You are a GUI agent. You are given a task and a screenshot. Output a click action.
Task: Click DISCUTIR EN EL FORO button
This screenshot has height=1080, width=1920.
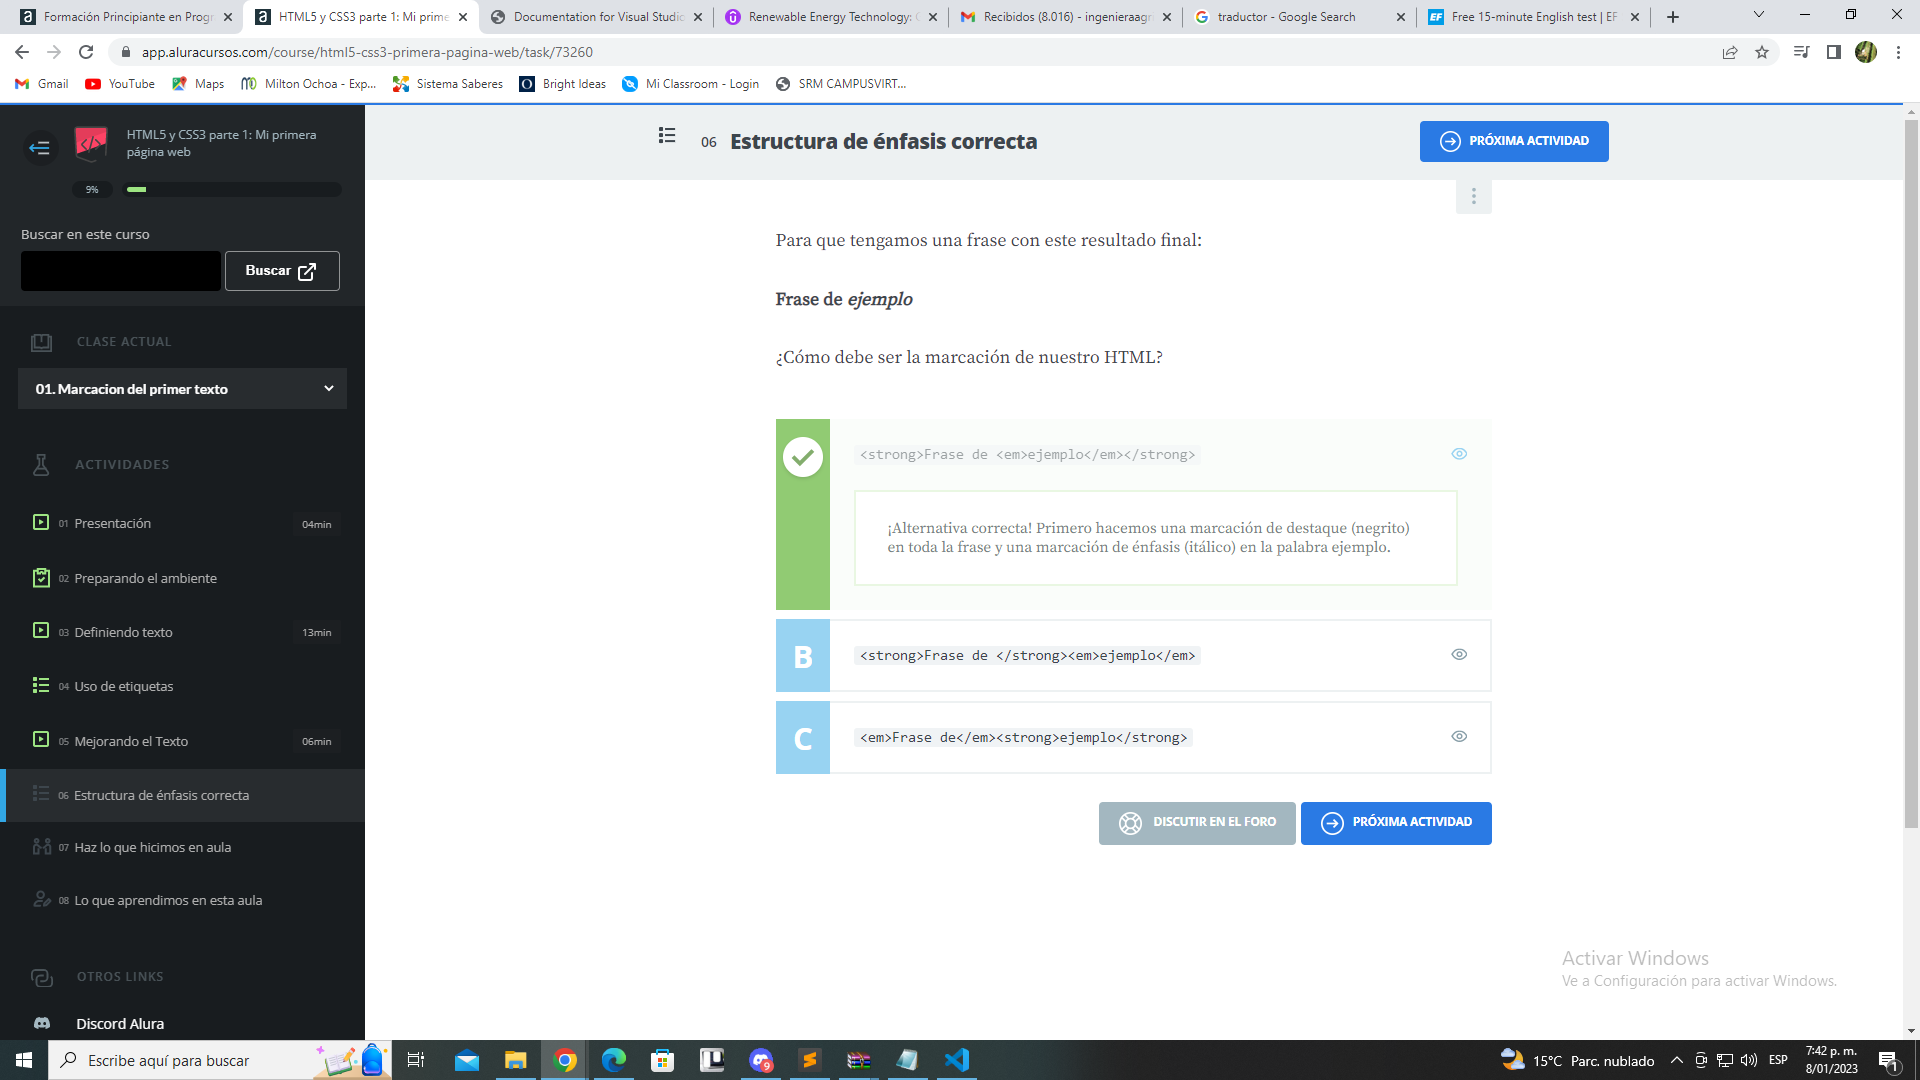coord(1197,822)
